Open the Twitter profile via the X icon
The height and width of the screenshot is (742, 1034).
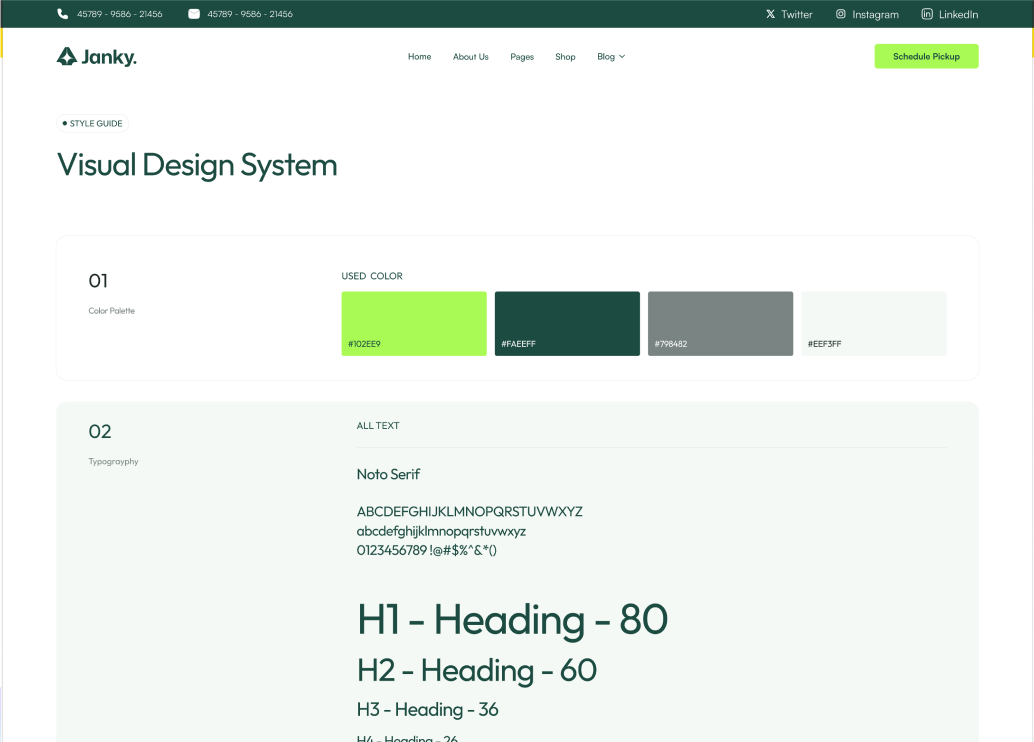click(x=769, y=13)
